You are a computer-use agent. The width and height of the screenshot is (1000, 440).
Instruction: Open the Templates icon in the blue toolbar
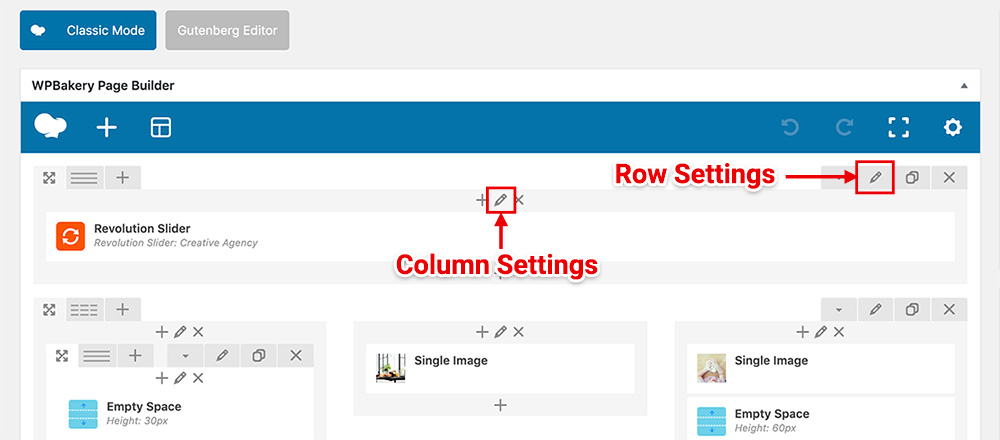pos(161,128)
